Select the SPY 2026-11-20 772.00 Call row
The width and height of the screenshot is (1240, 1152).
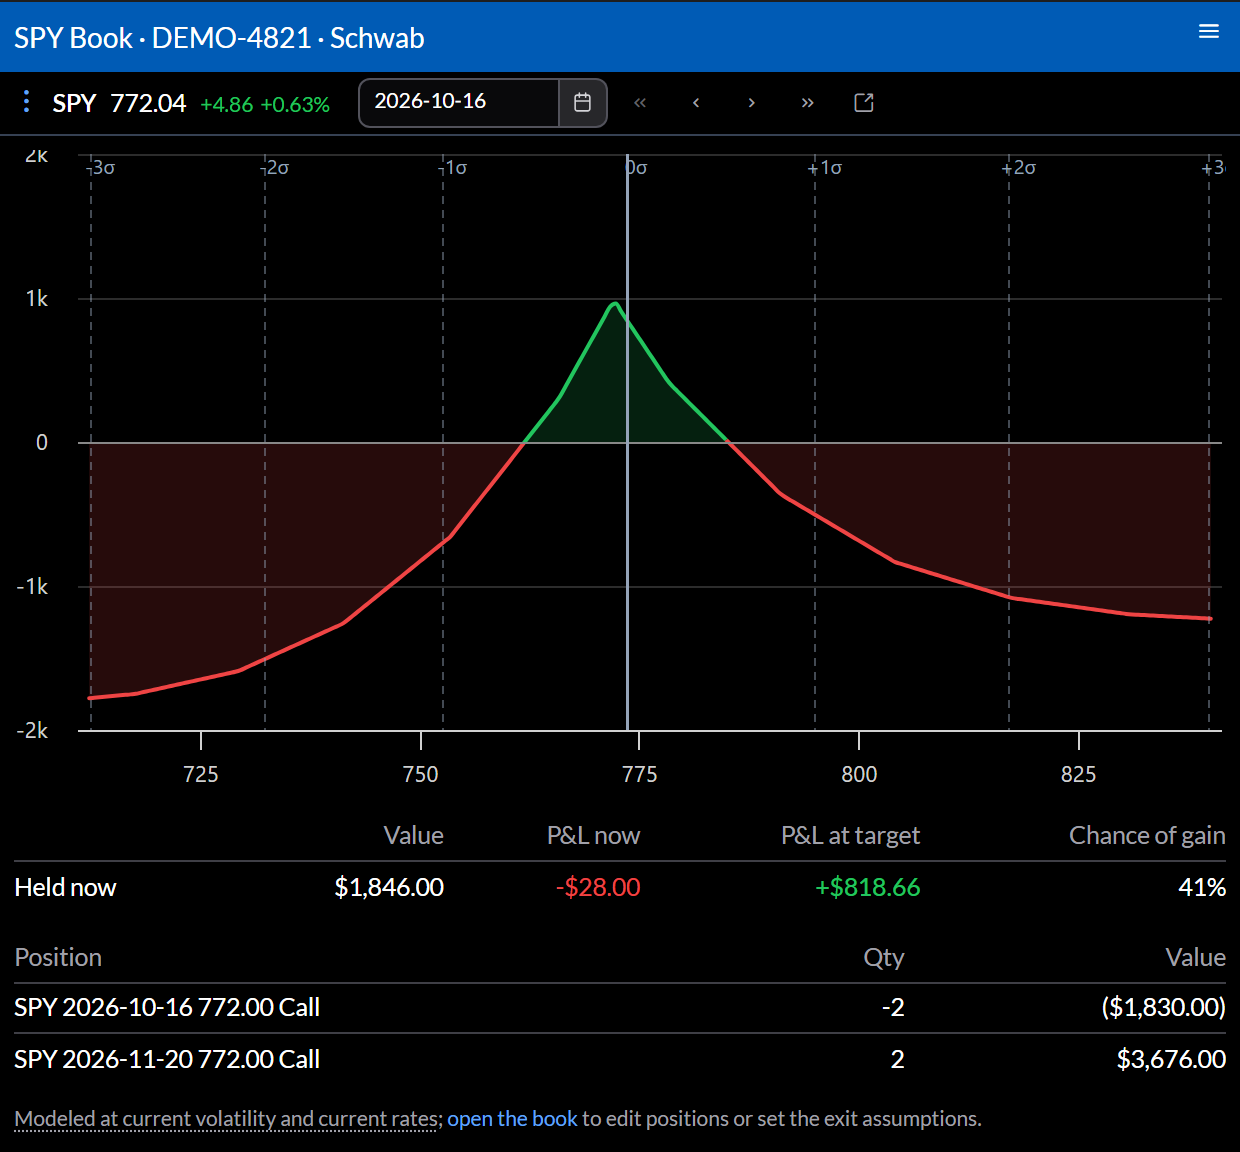620,1059
